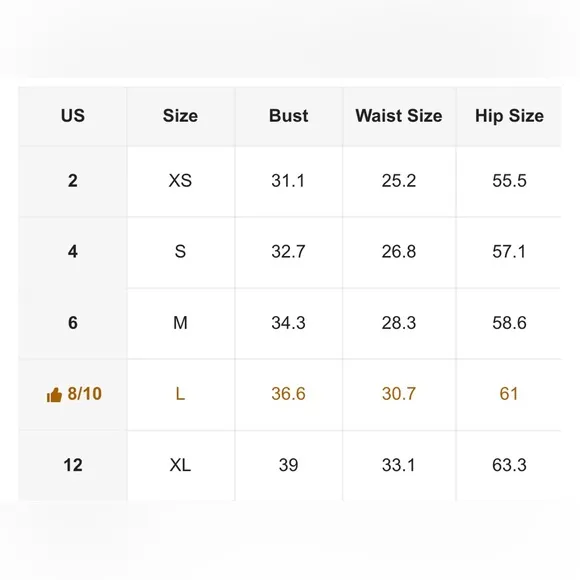Click the 61 hip size value
Image resolution: width=580 pixels, height=580 pixels.
[509, 394]
